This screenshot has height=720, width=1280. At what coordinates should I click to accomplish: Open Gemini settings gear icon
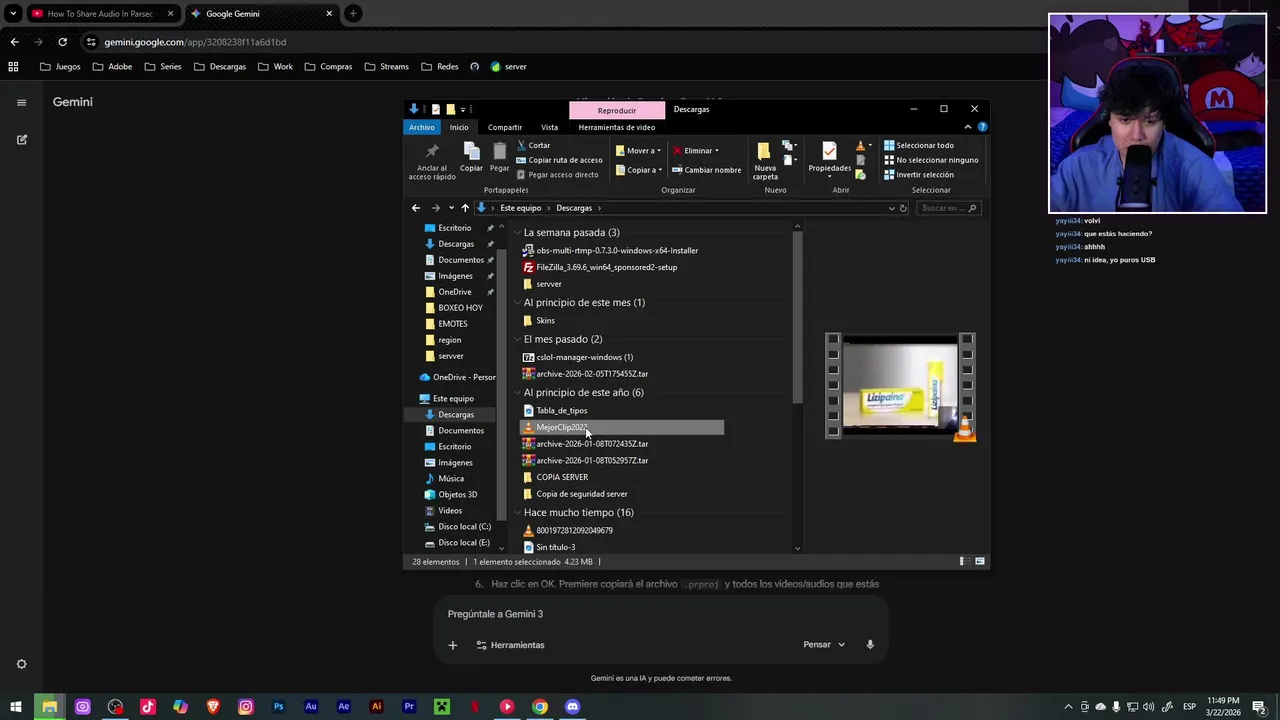[x=21, y=664]
